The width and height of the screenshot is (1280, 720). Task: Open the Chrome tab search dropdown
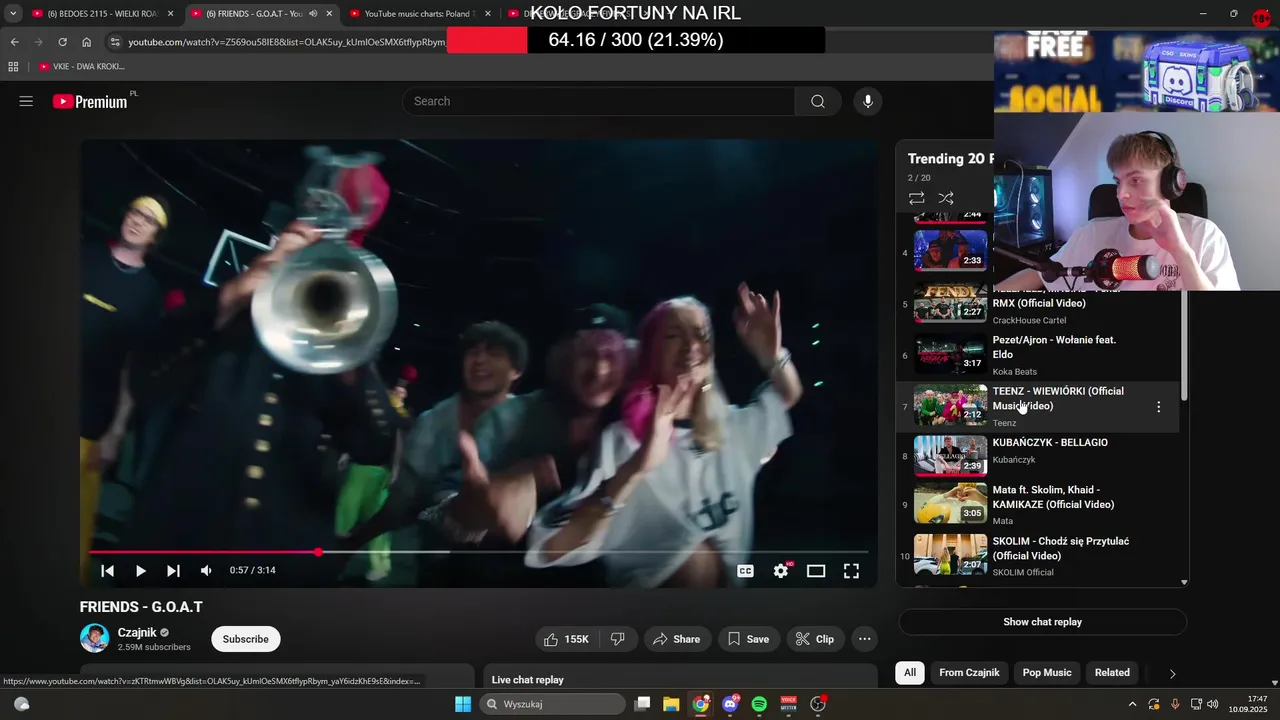[13, 14]
